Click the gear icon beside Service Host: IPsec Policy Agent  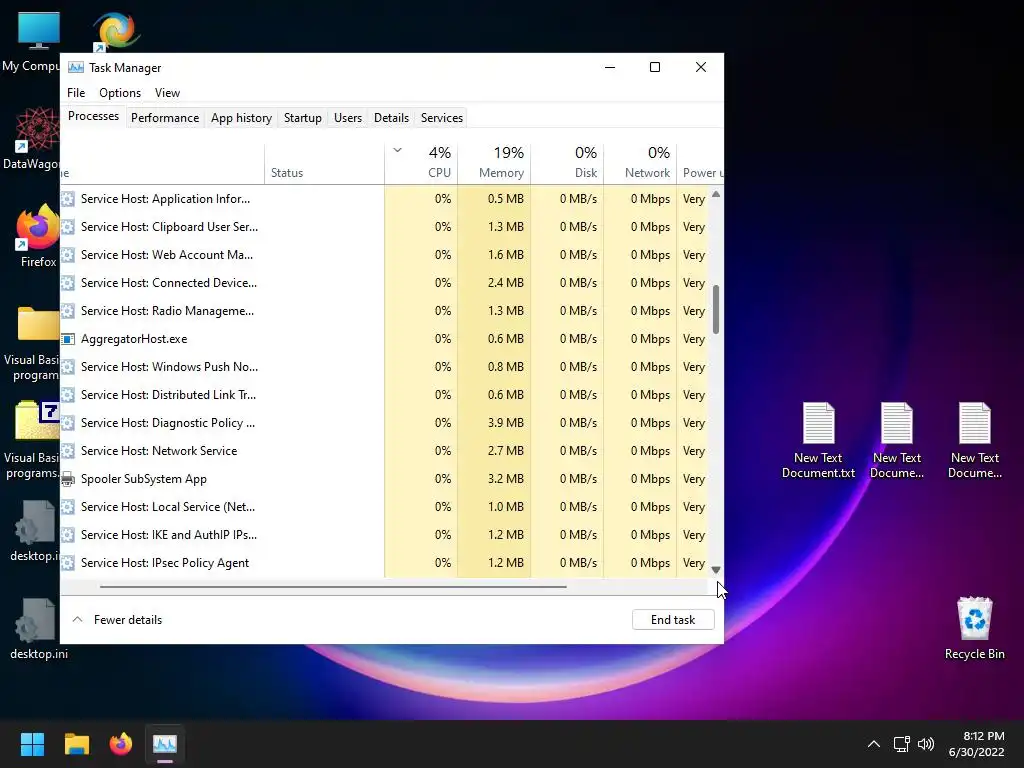pyautogui.click(x=68, y=563)
